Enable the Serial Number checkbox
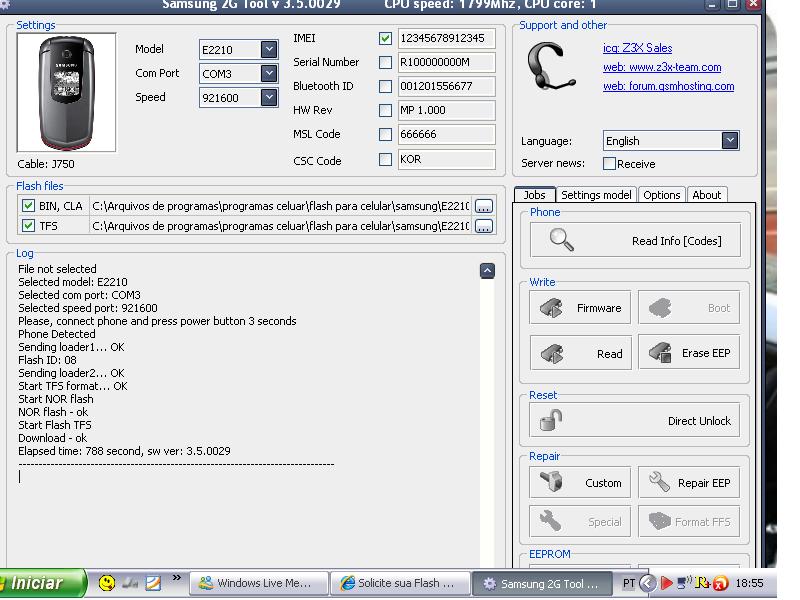Viewport: 800px width, 600px height. coord(385,62)
